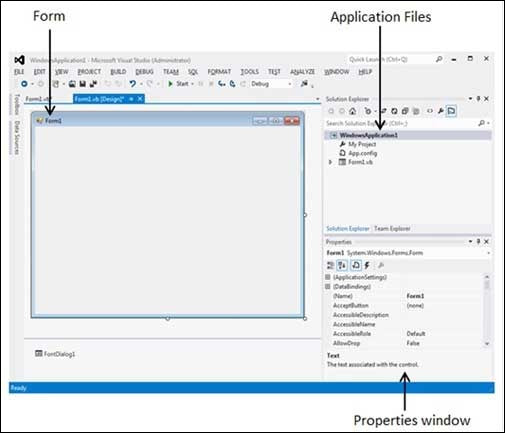Pin the Solution Explorer panel

click(478, 99)
